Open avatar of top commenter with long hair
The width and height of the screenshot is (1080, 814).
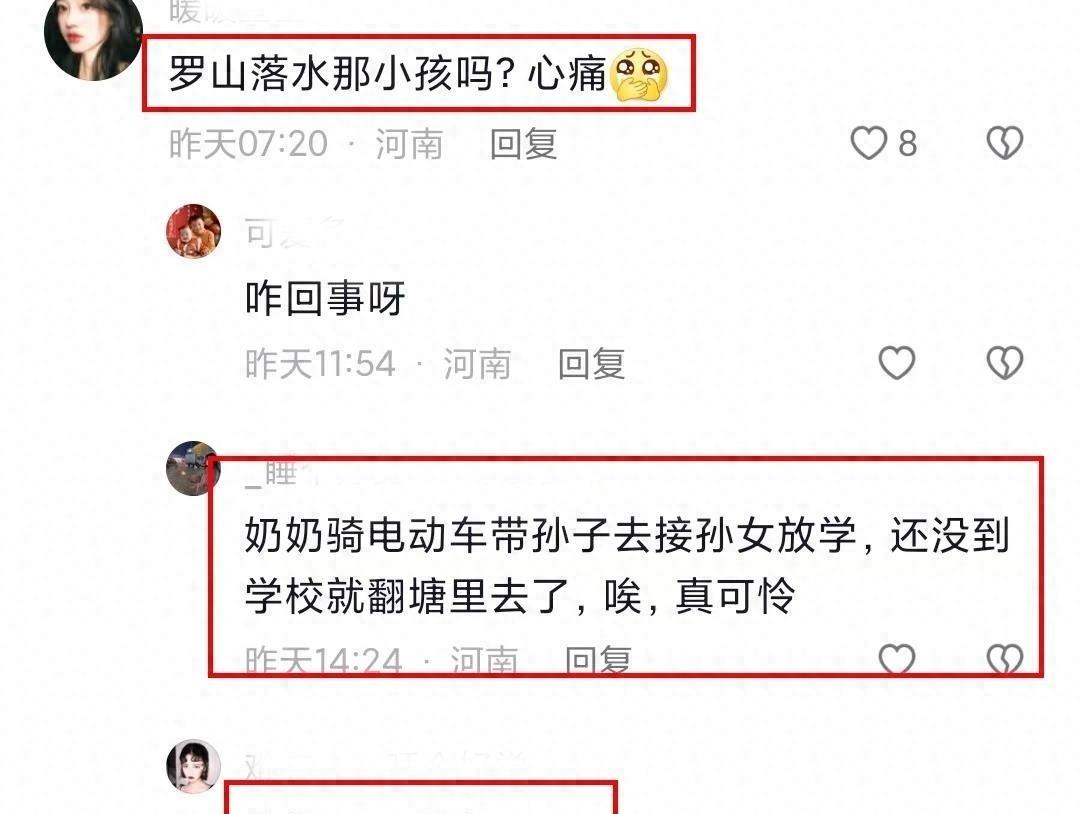[92, 36]
